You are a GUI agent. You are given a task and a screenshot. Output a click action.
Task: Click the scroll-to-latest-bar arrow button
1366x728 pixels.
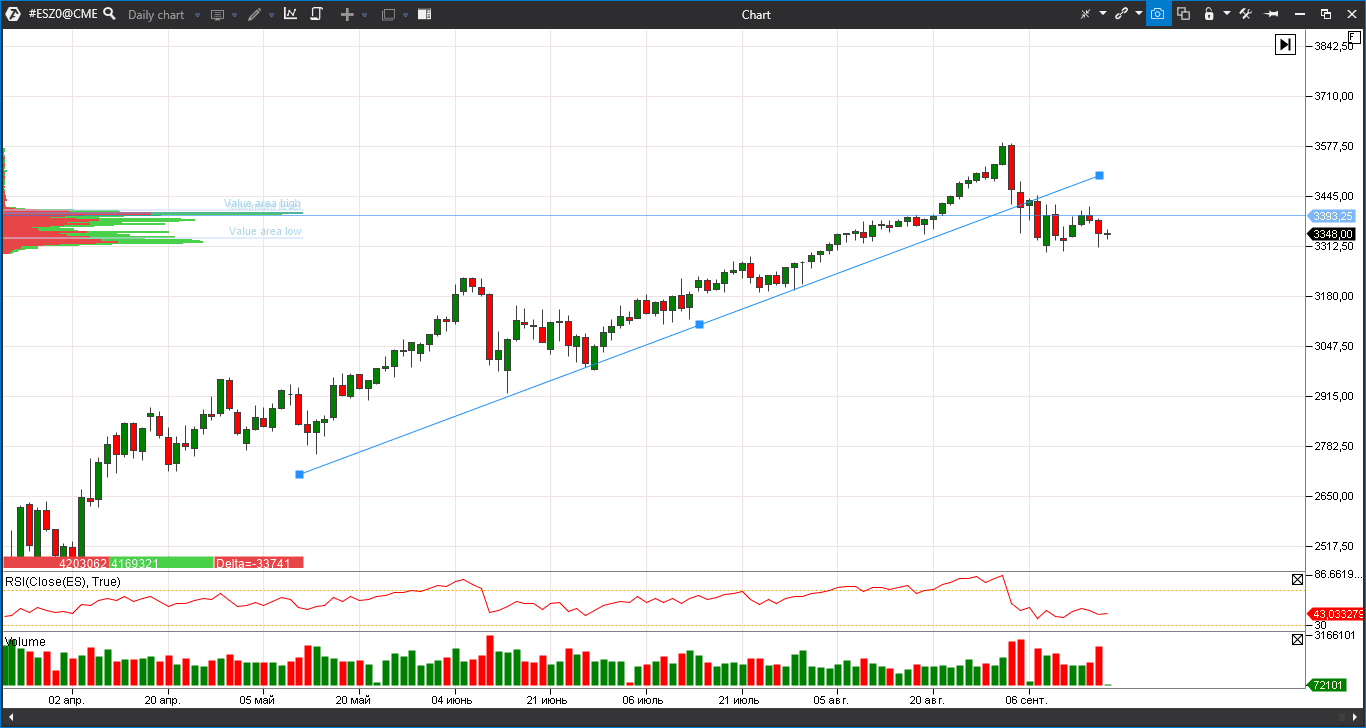coord(1285,44)
